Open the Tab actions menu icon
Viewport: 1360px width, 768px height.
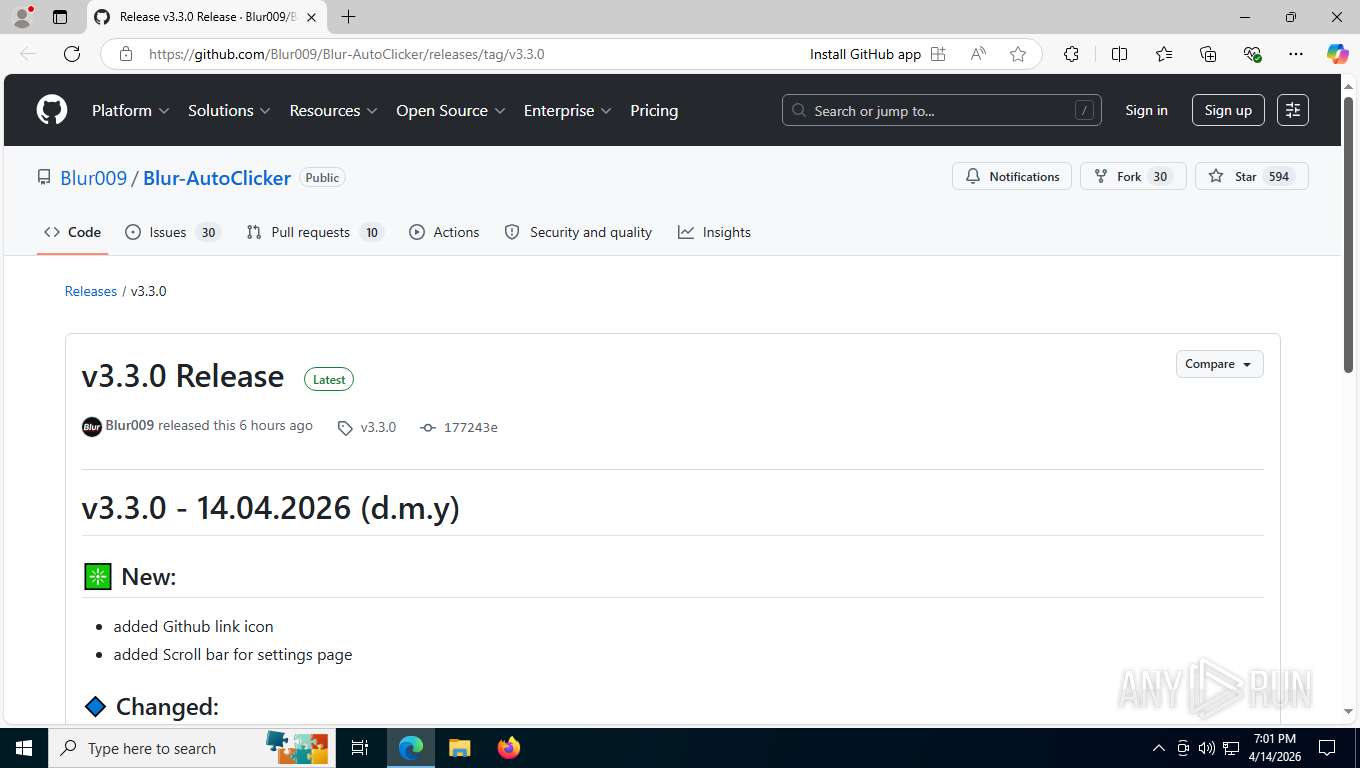click(x=60, y=17)
